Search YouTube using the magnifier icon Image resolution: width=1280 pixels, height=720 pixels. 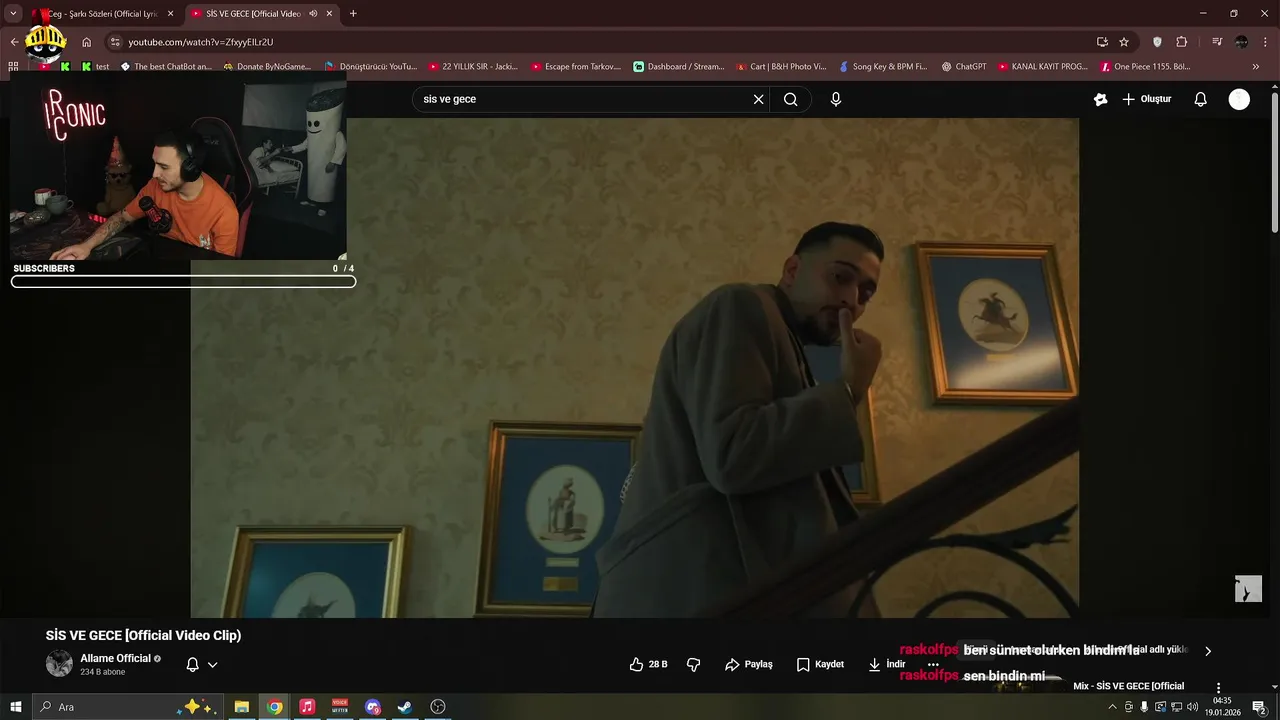pos(790,99)
